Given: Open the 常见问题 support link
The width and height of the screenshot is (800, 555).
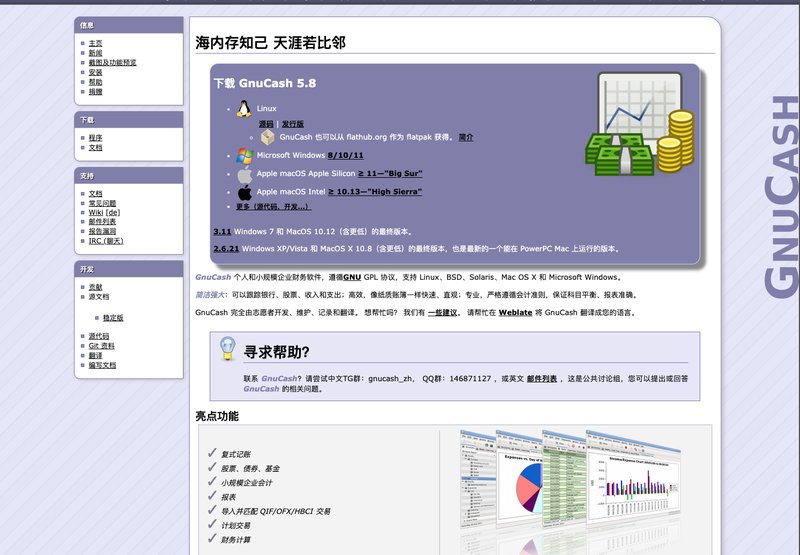Looking at the screenshot, I should pos(102,203).
